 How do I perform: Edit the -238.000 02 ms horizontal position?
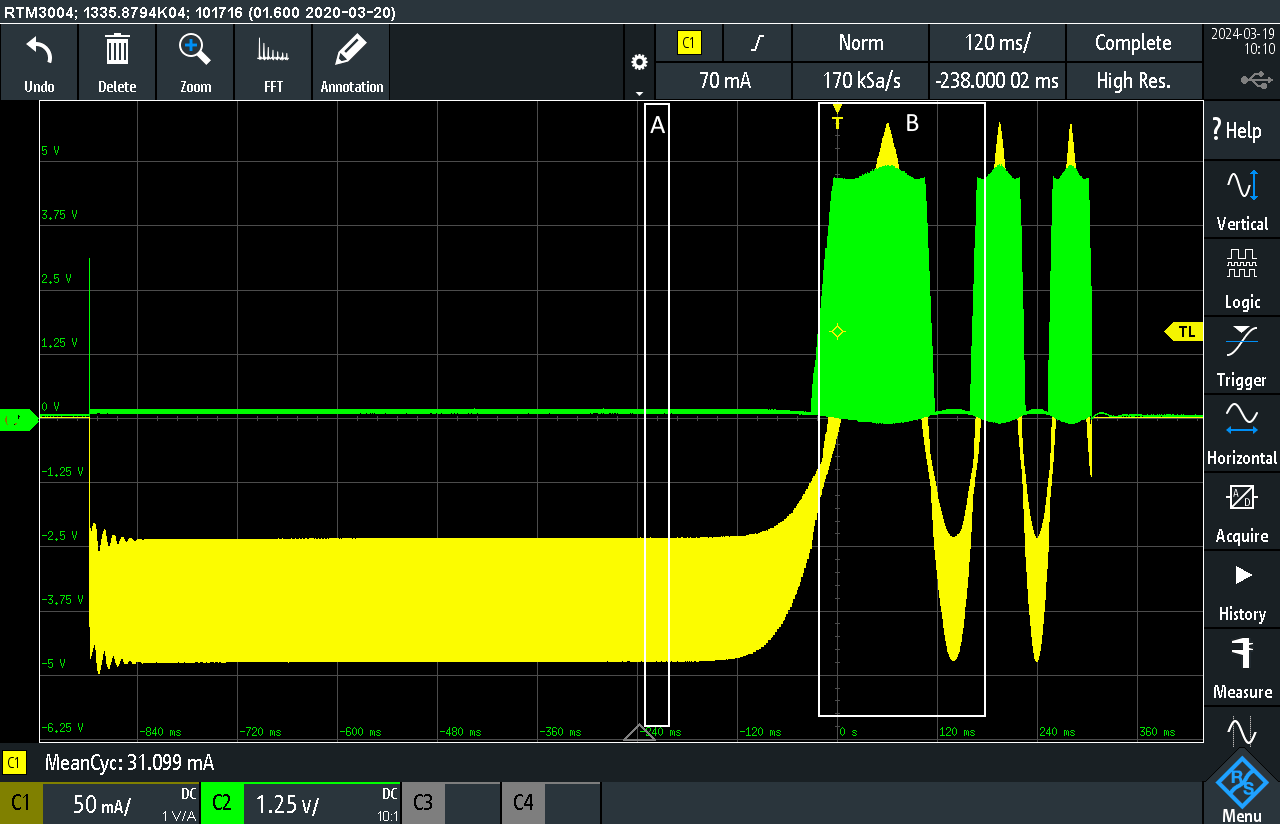pos(997,81)
